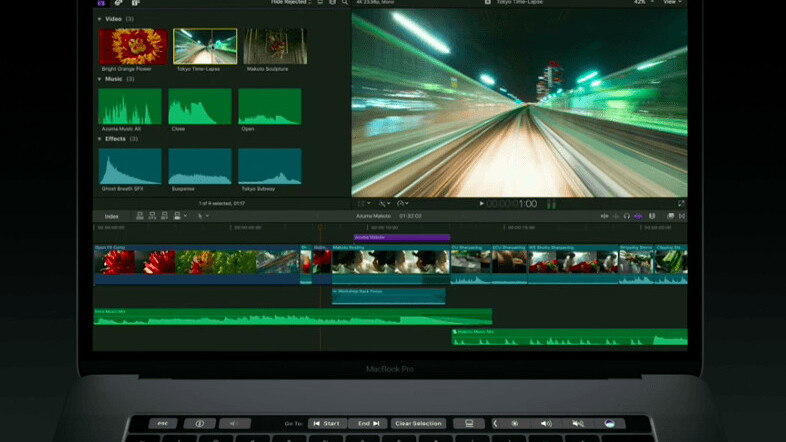Screen dimensions: 786x442
Task: Collapse the Video section disclosure triangle
Action: (100, 19)
